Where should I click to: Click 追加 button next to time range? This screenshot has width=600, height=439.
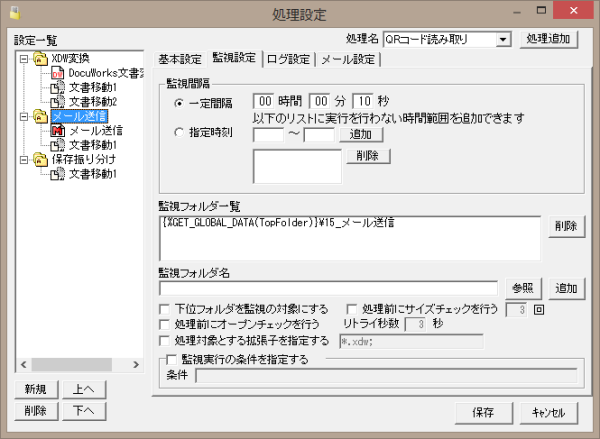click(x=361, y=135)
